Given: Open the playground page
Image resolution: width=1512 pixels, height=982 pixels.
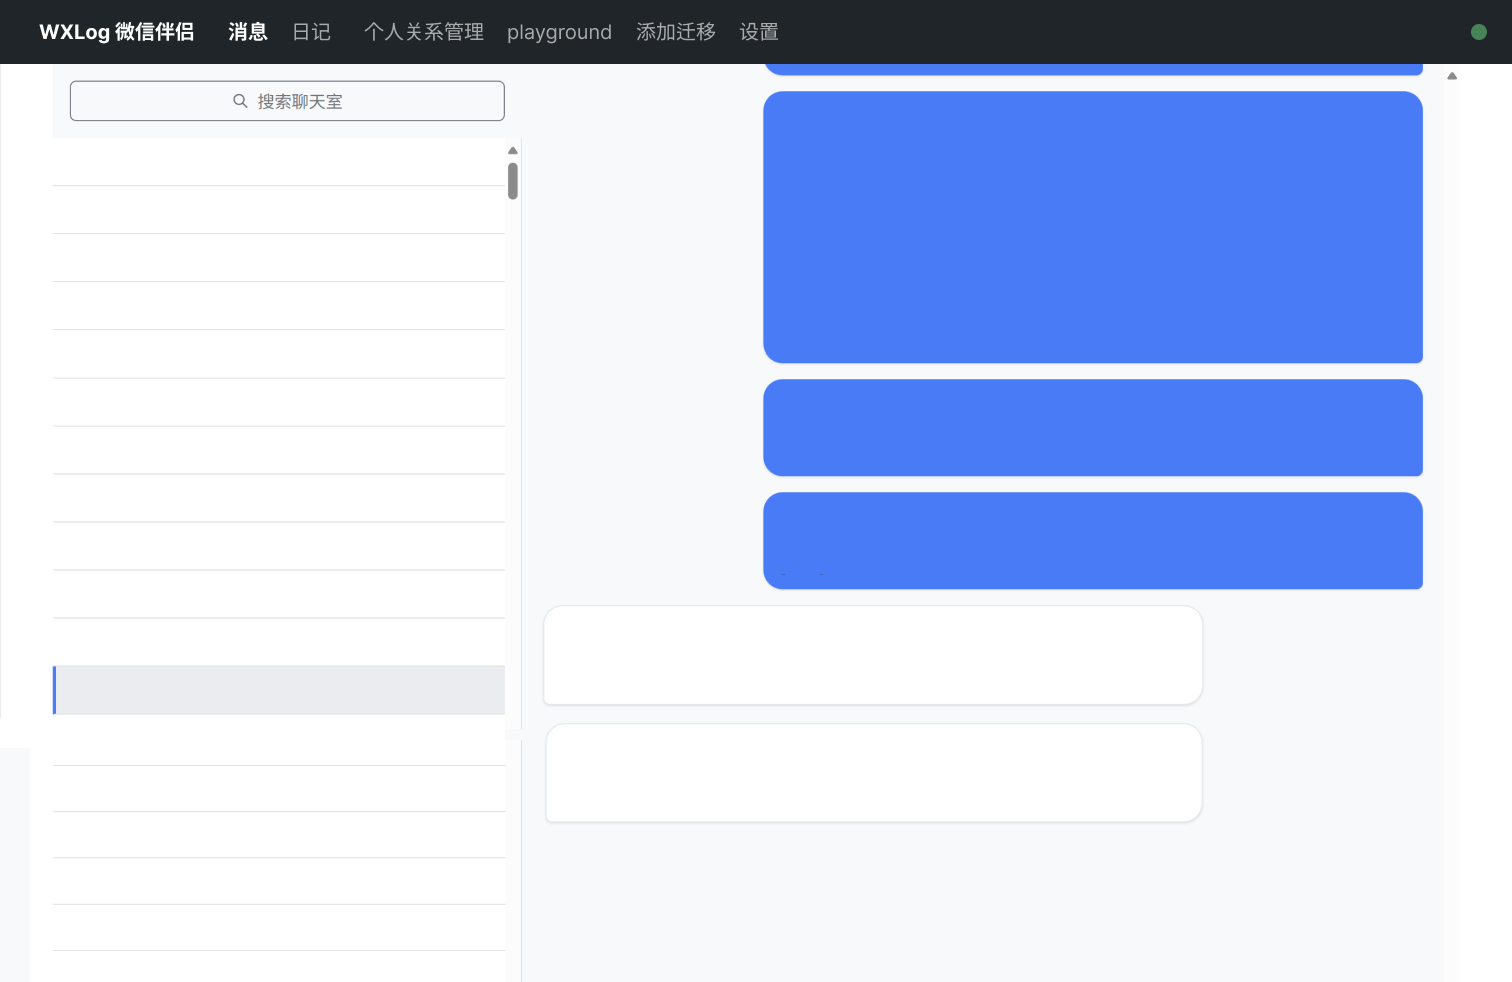Looking at the screenshot, I should pos(559,32).
